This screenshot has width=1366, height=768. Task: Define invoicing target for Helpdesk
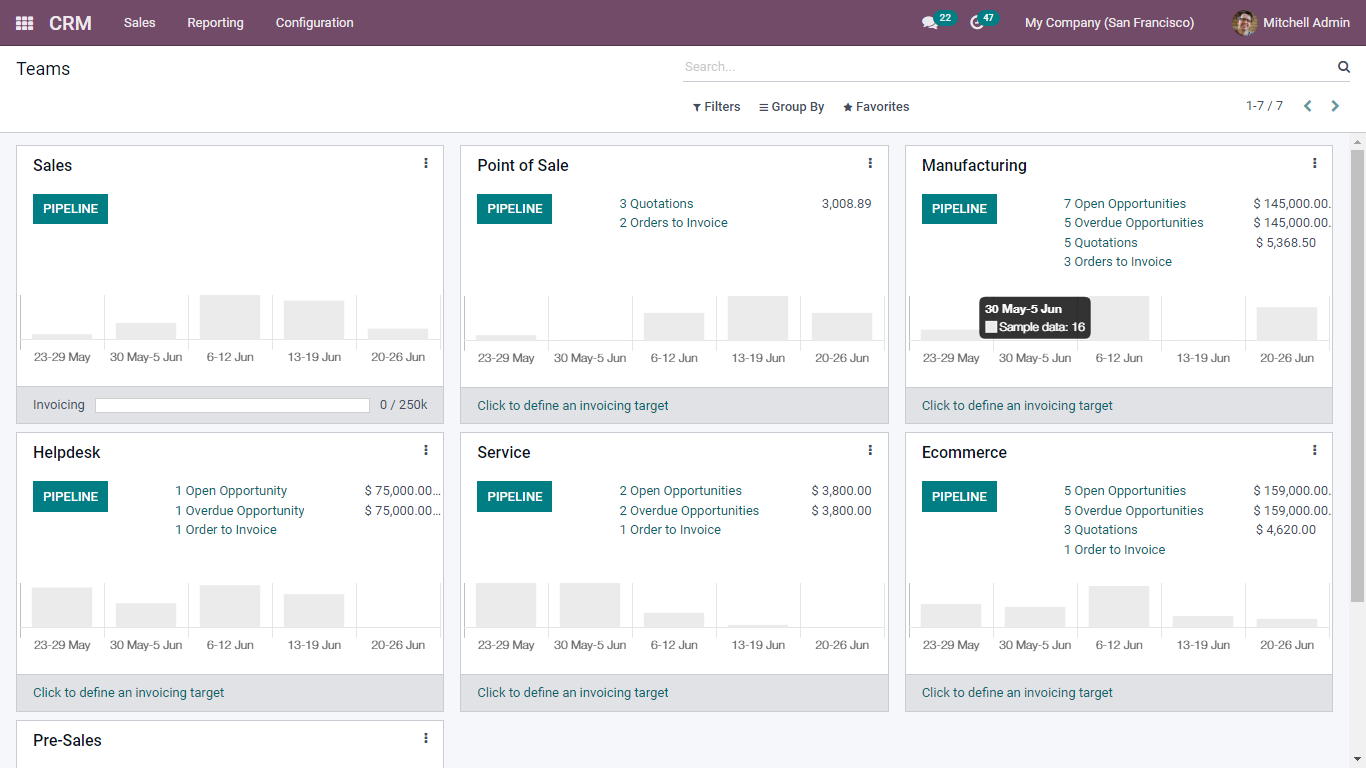(x=129, y=693)
